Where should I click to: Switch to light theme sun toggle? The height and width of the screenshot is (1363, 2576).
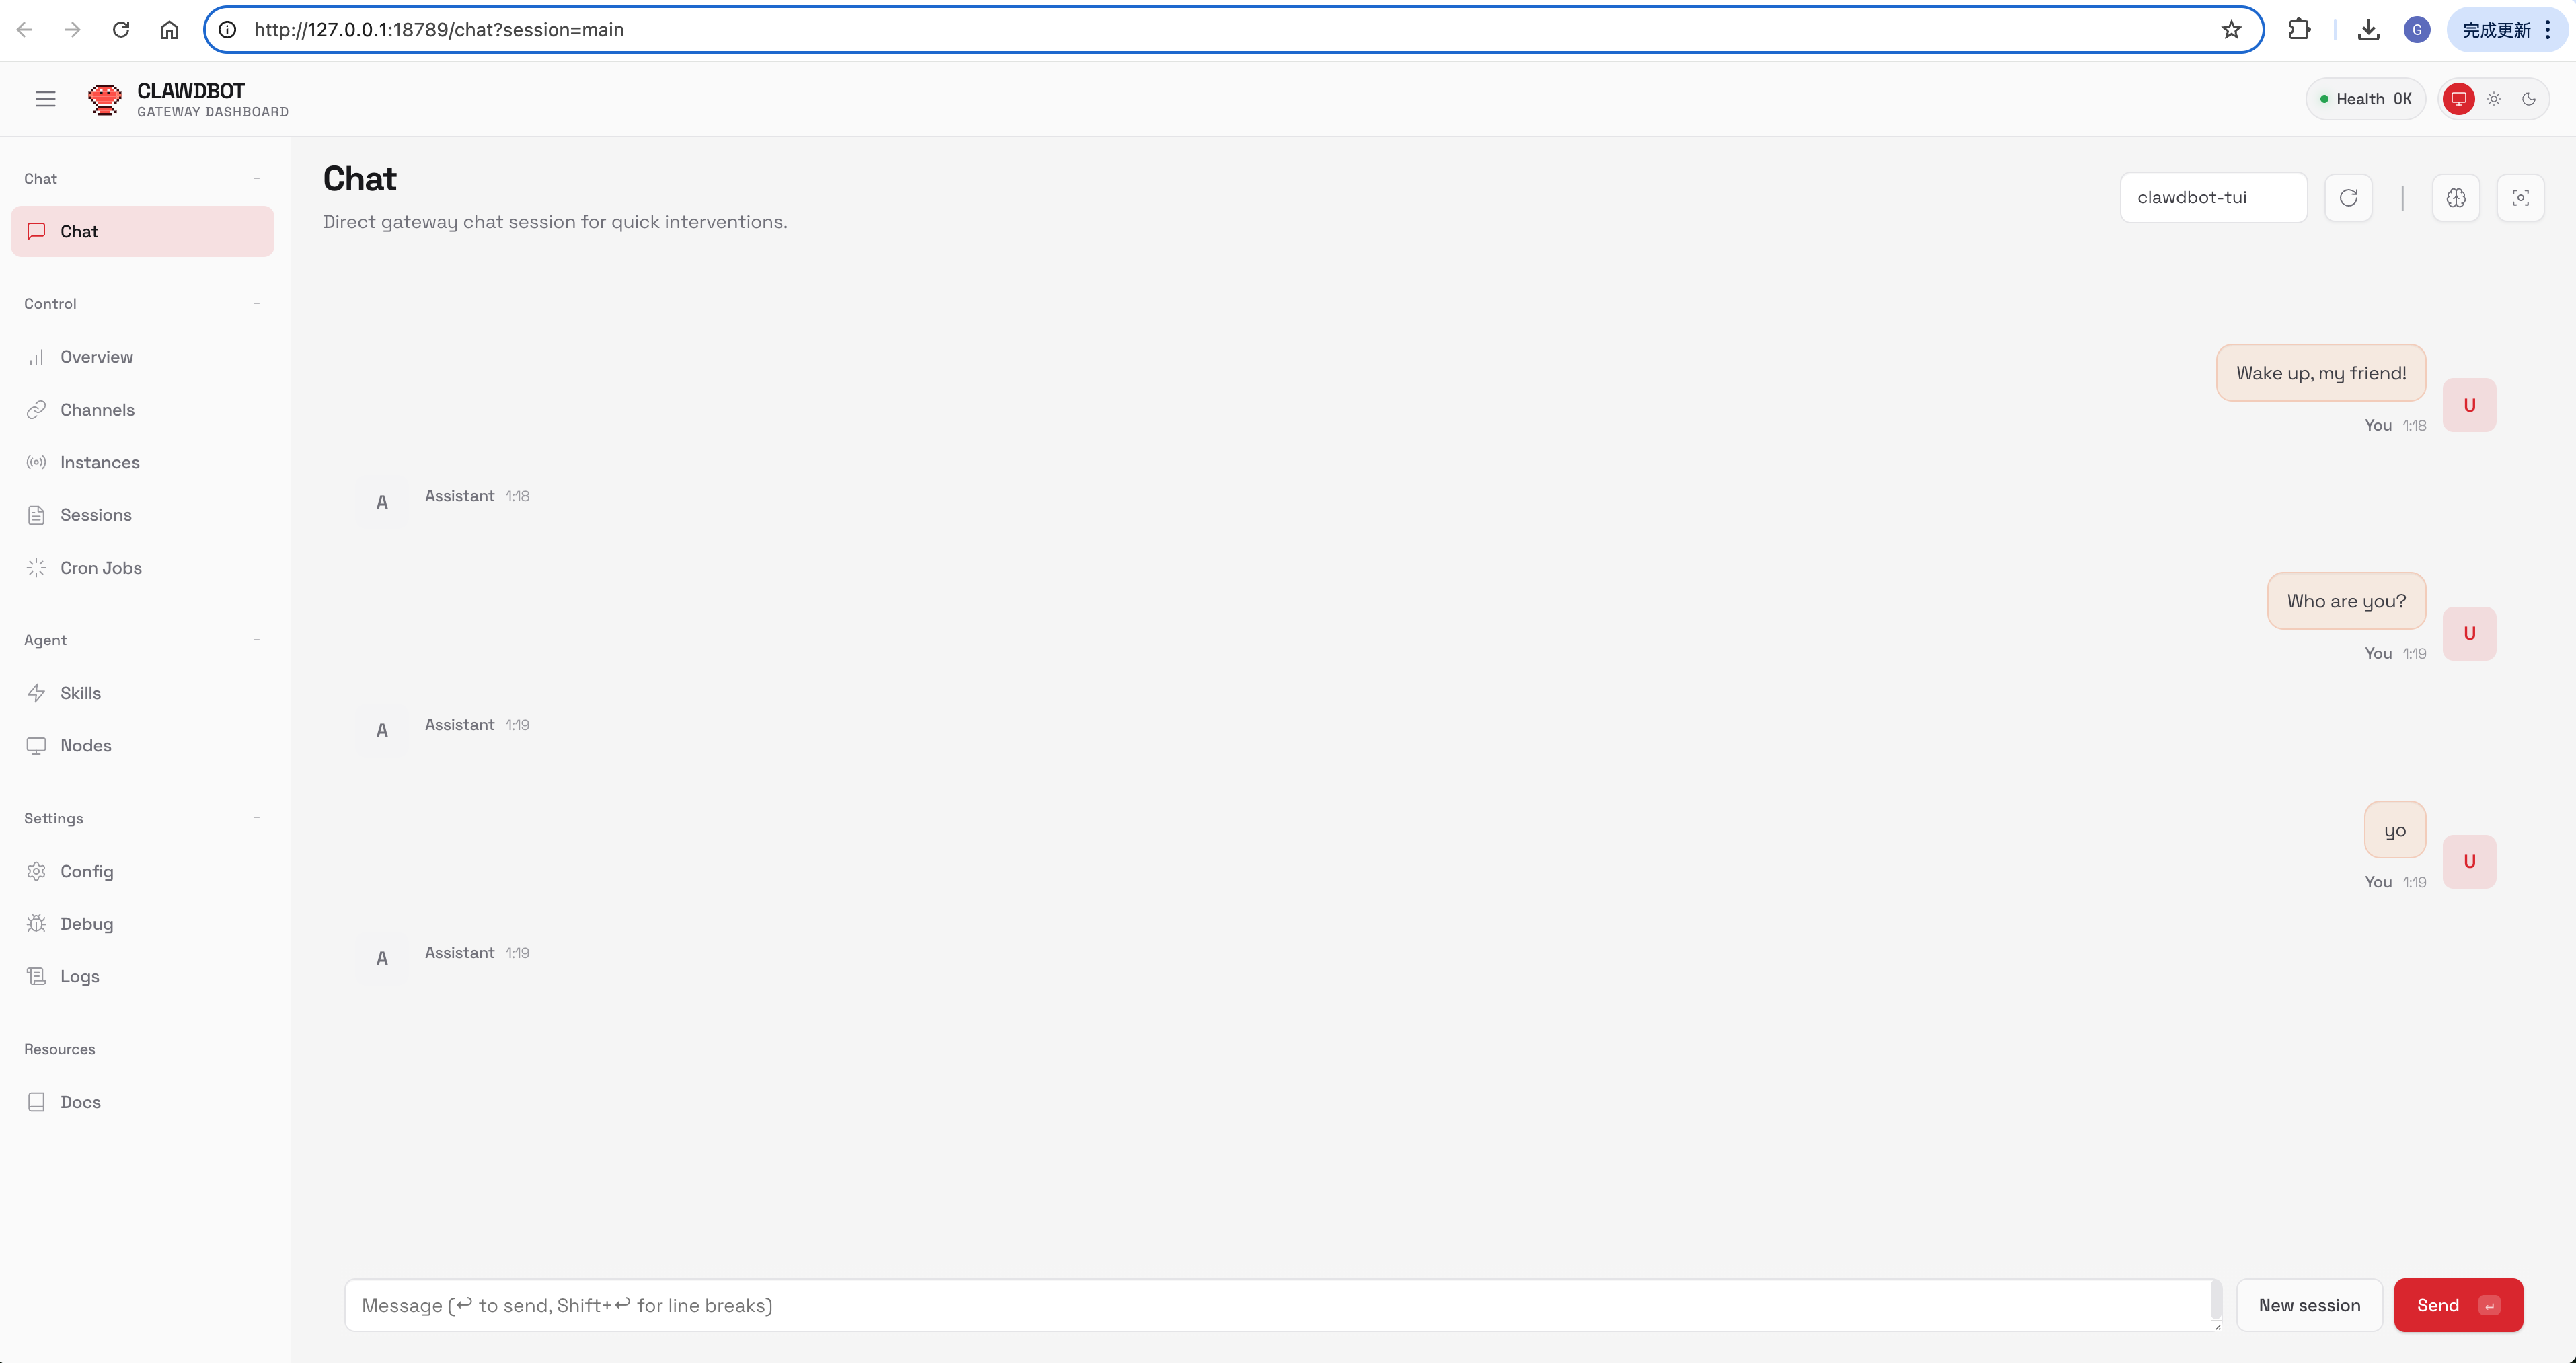pos(2494,98)
